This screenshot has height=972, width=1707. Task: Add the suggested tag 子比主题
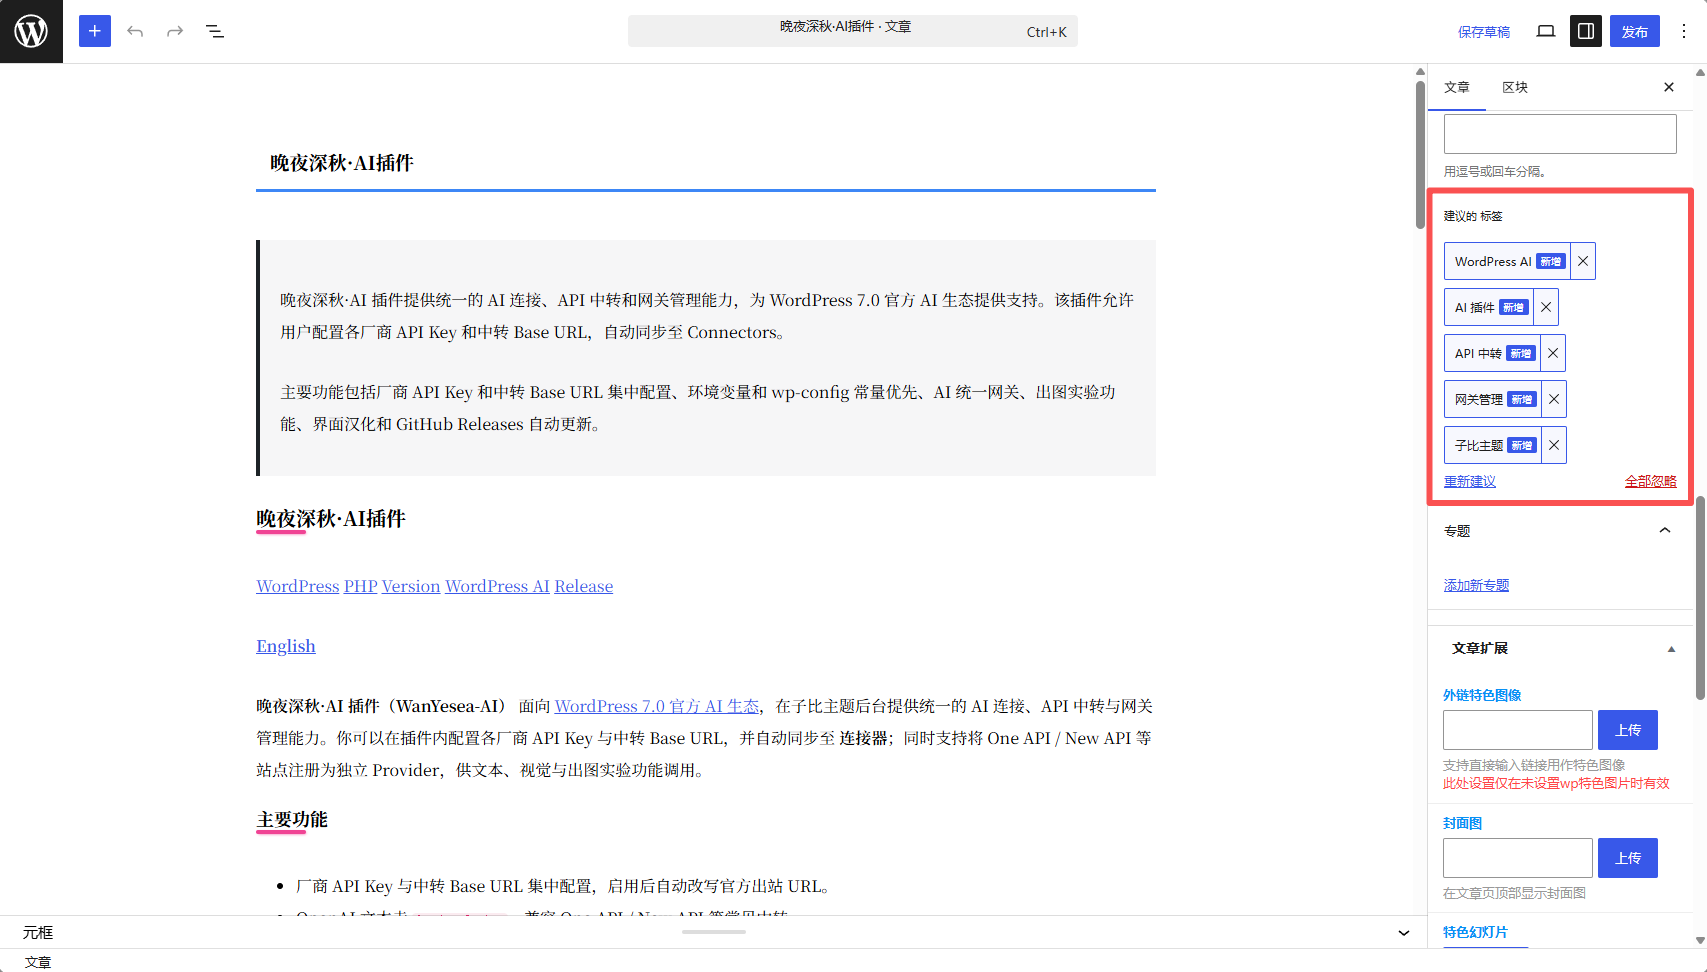pyautogui.click(x=1493, y=445)
